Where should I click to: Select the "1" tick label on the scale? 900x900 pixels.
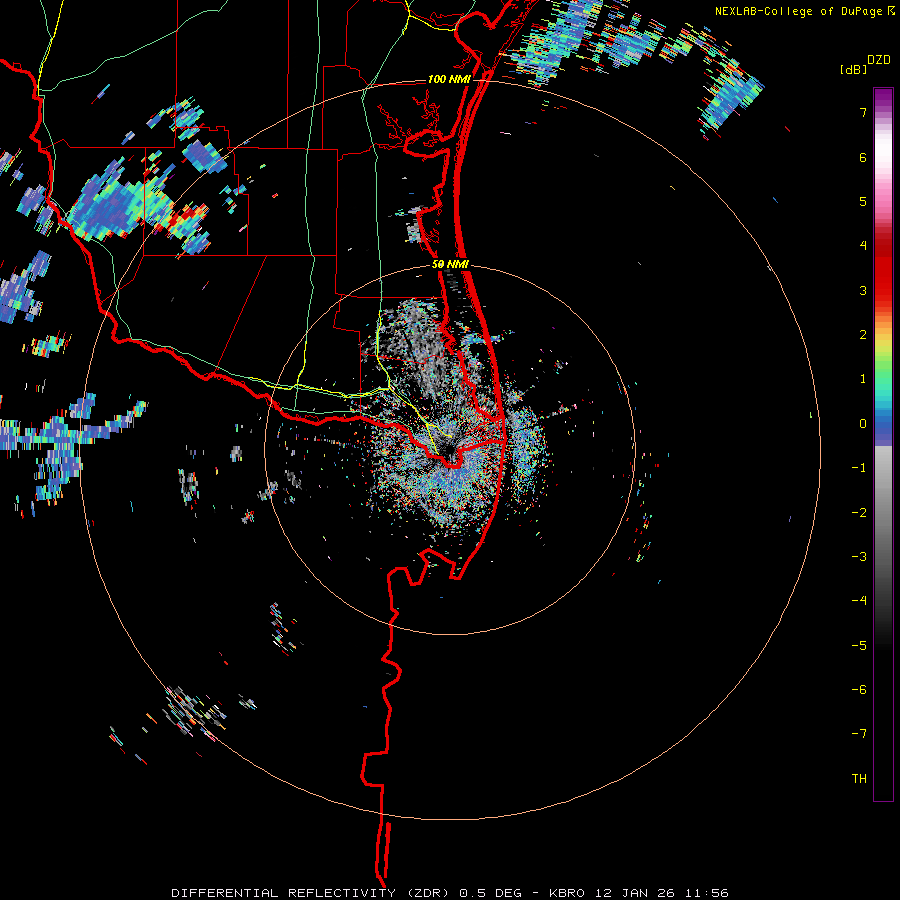(863, 379)
